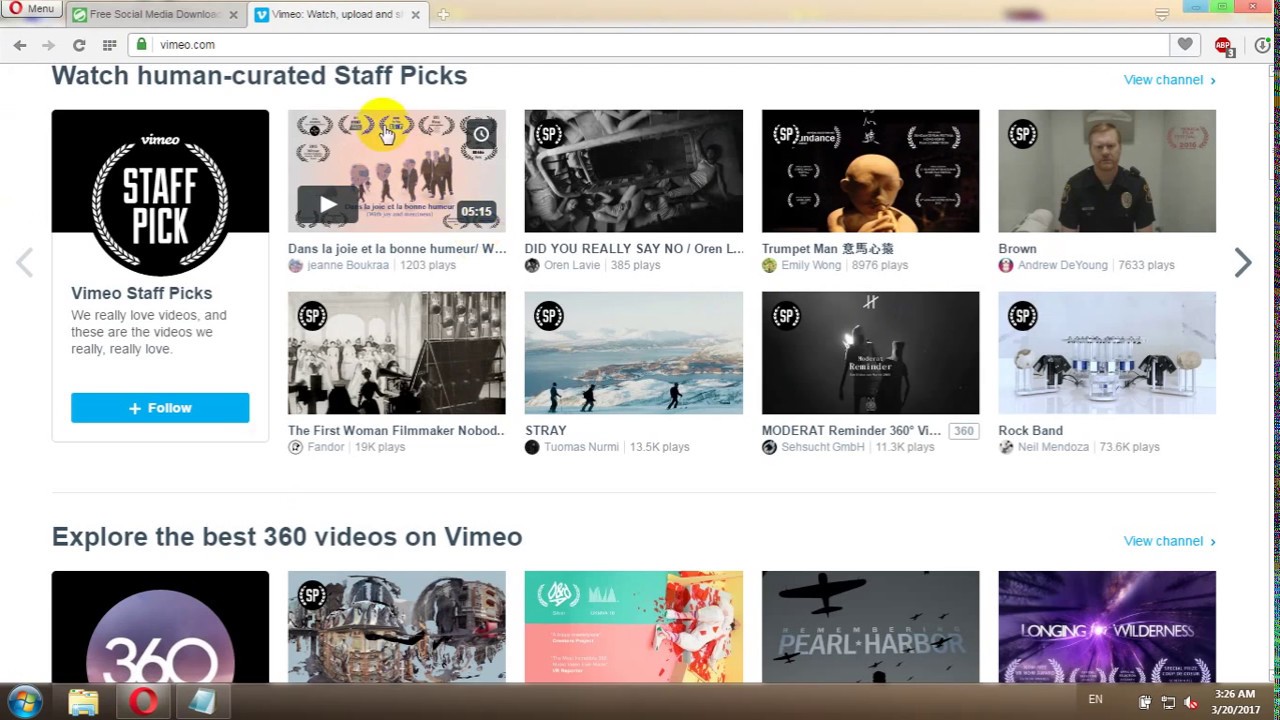
Task: Open The First Woman Filmmaker title link
Action: (396, 431)
